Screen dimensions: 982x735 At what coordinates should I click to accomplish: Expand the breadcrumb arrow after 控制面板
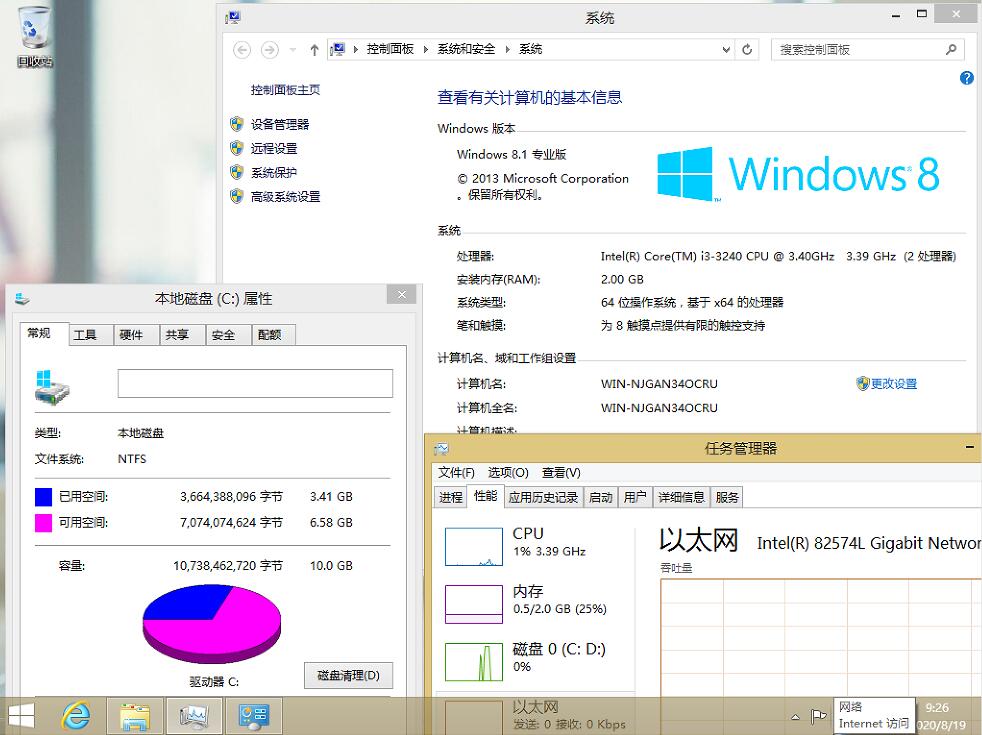click(426, 49)
